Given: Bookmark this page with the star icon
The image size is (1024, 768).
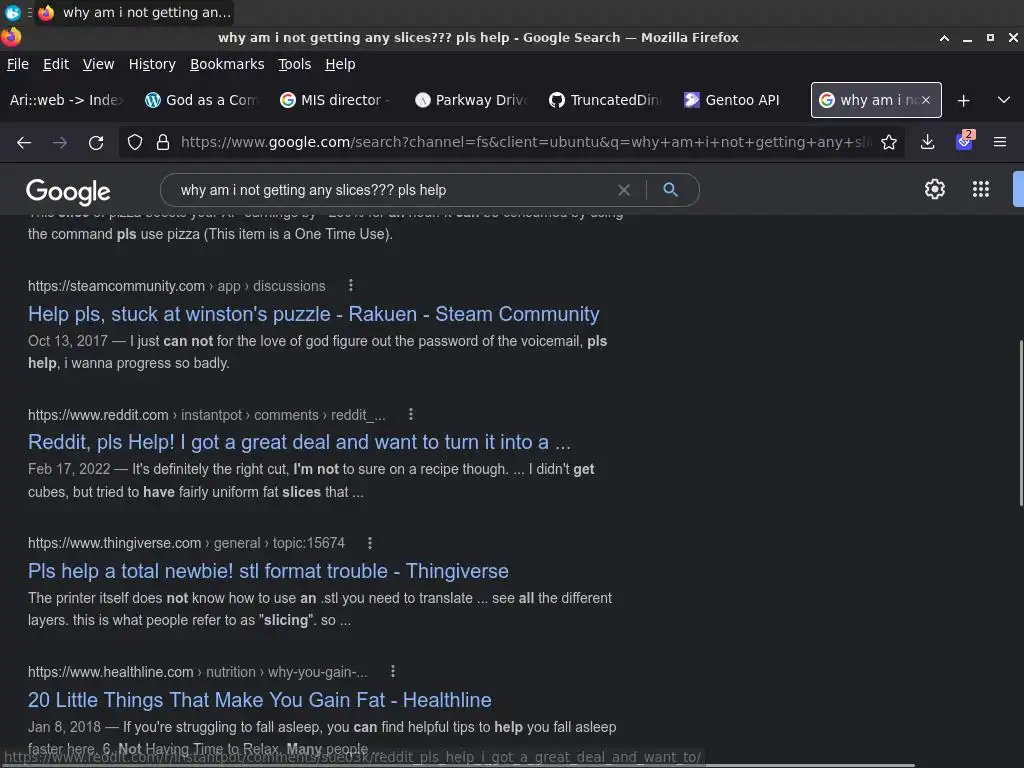Looking at the screenshot, I should point(888,142).
